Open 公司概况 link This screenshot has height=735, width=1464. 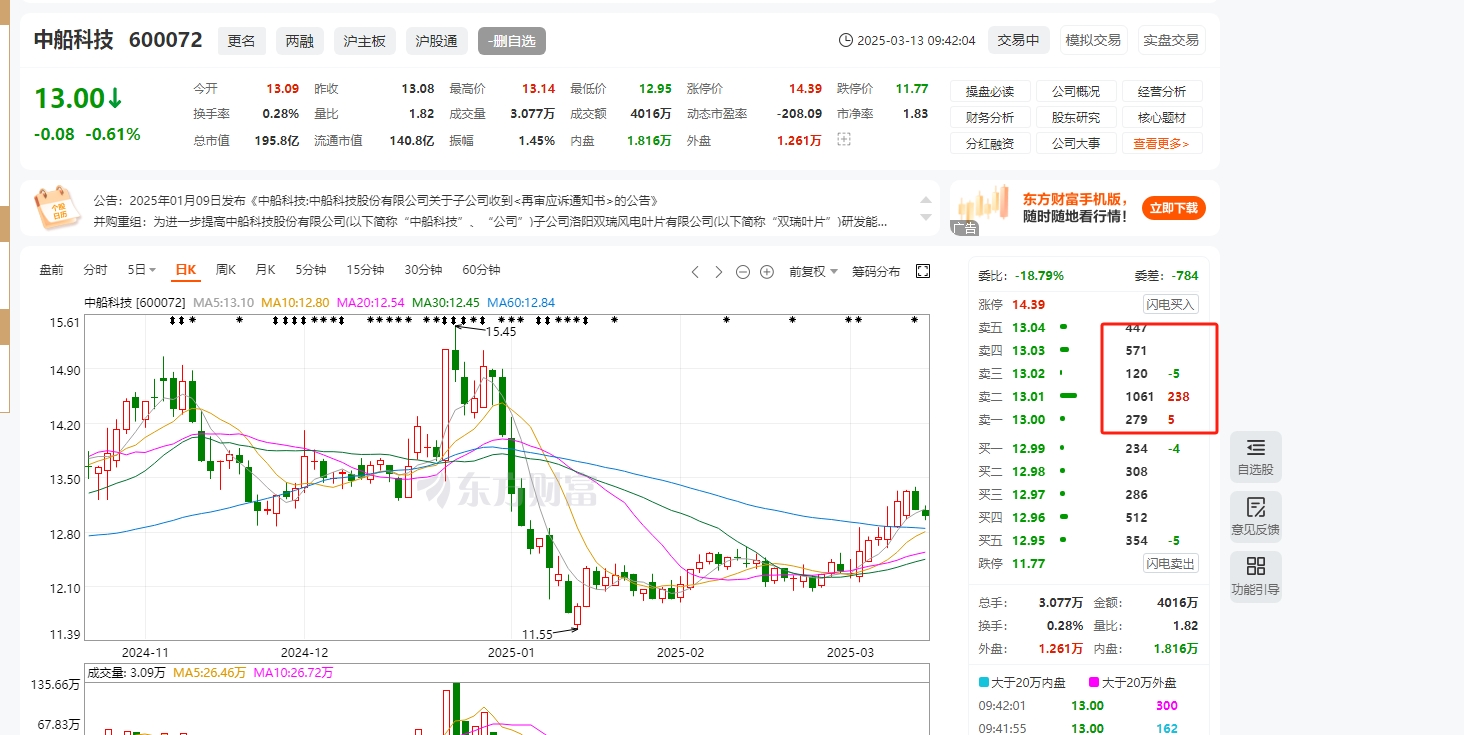[1076, 91]
